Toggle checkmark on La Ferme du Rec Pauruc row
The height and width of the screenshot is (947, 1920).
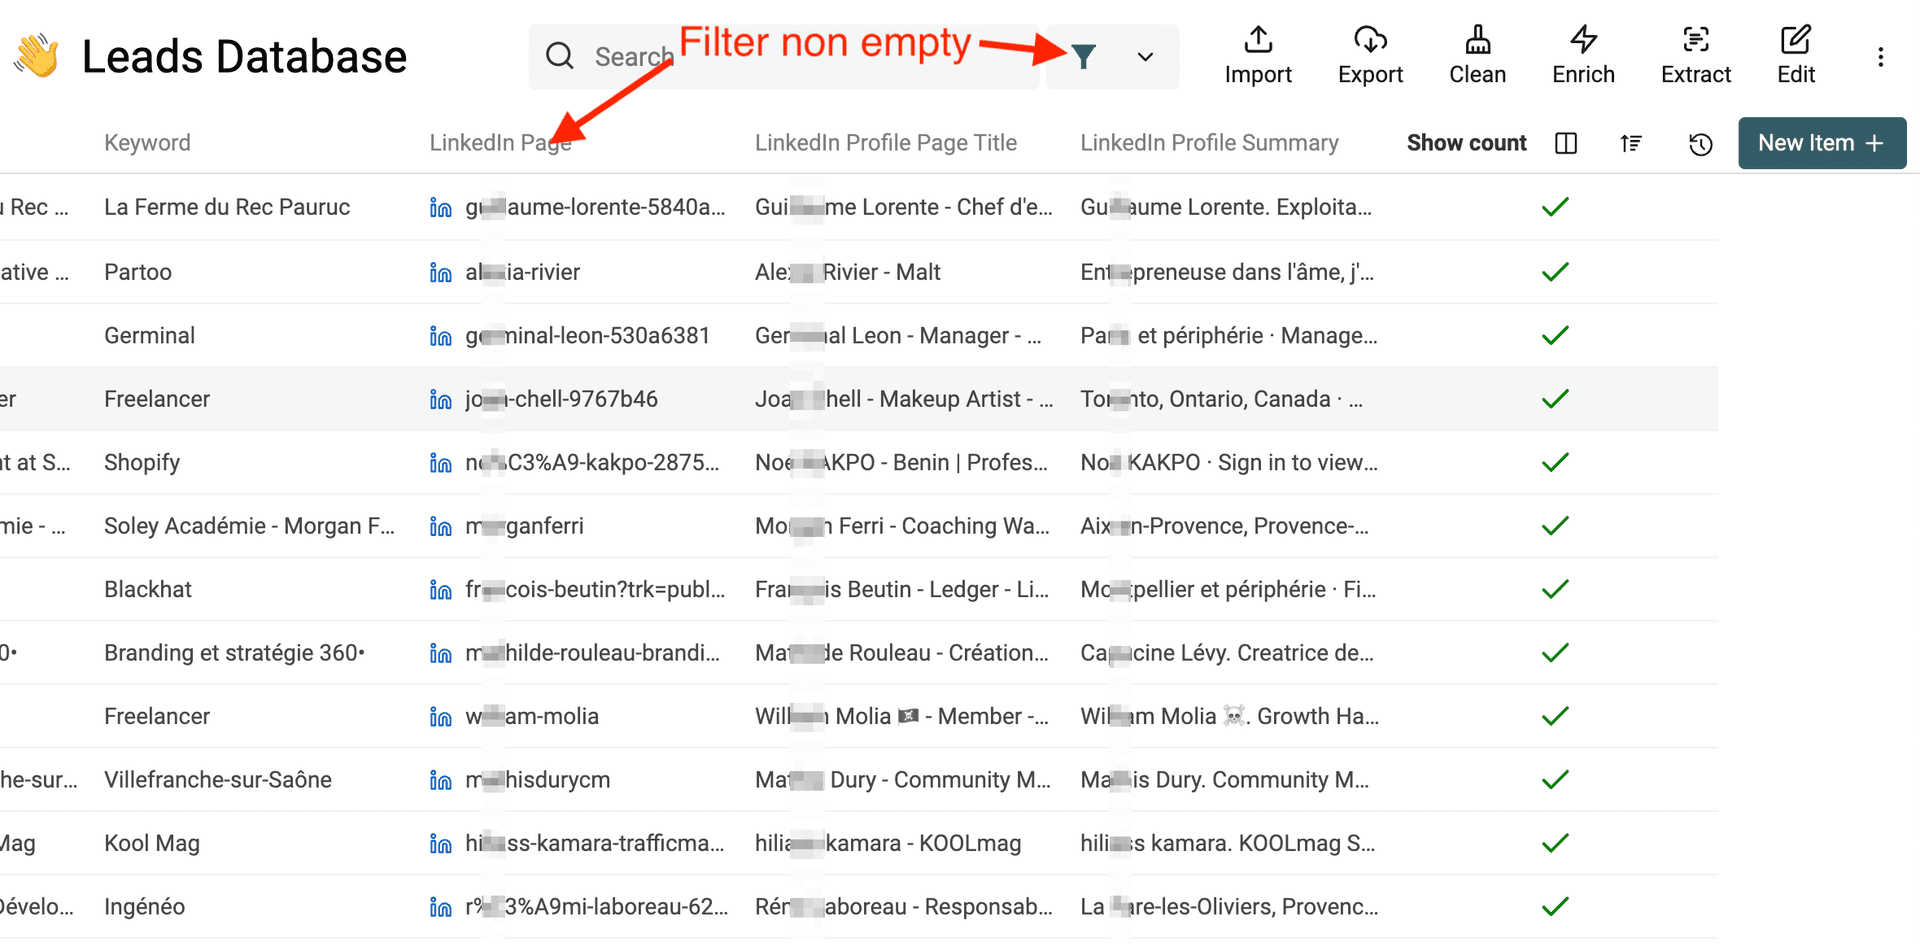click(1555, 208)
